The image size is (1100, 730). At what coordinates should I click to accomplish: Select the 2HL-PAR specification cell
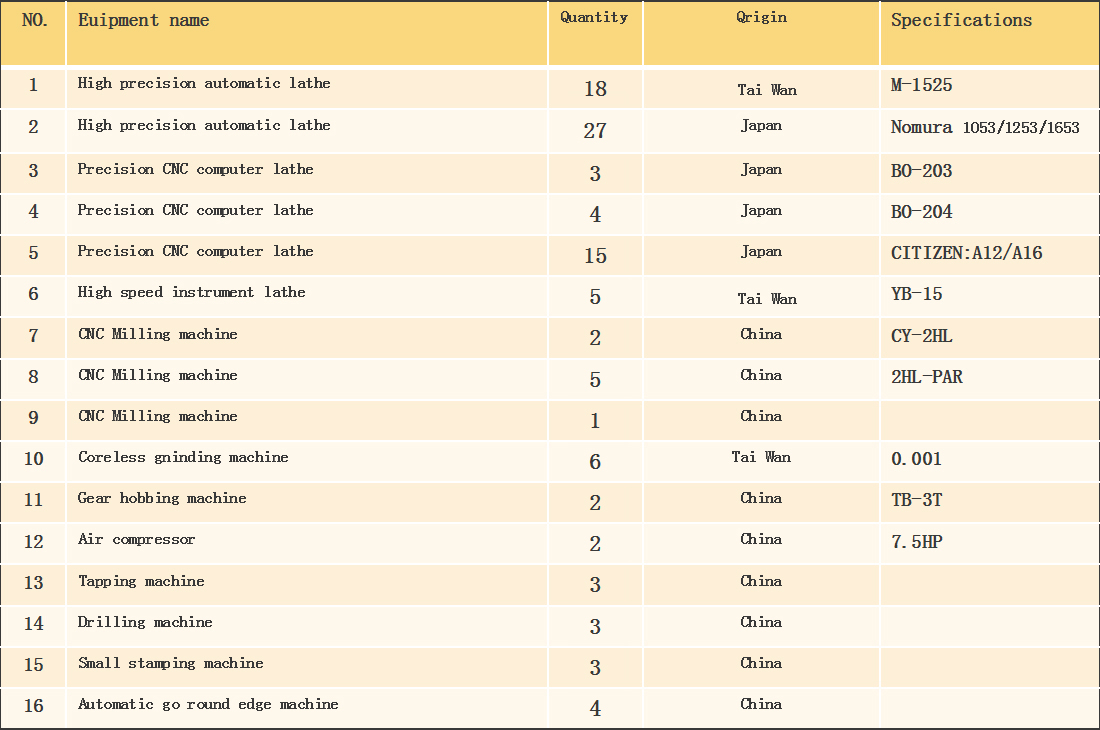927,377
